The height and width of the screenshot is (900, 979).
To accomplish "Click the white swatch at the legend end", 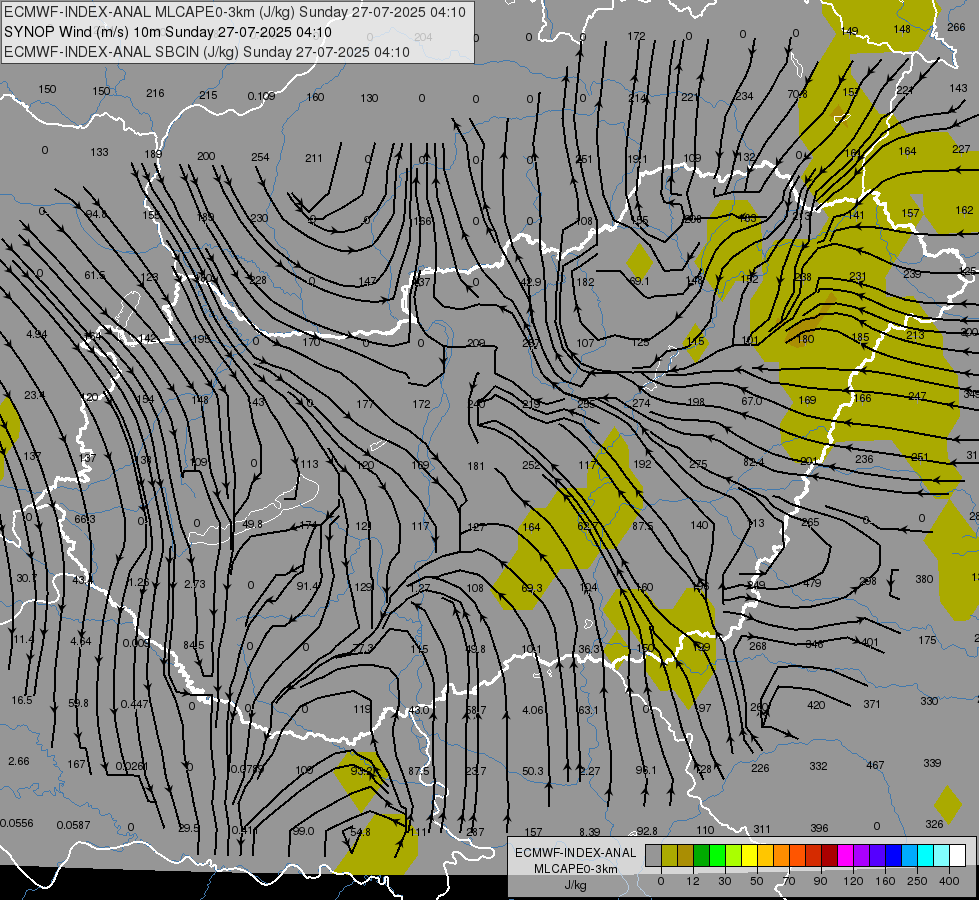I will point(957,856).
